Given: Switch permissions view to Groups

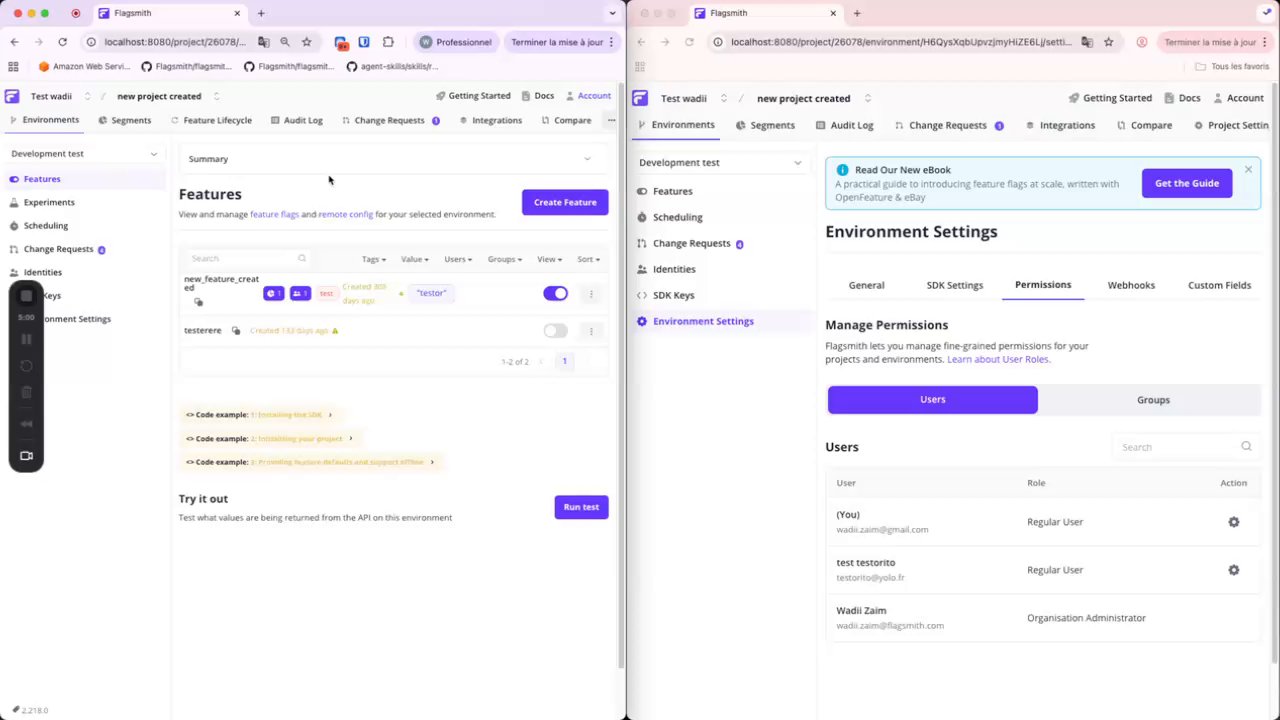Looking at the screenshot, I should (x=1152, y=400).
